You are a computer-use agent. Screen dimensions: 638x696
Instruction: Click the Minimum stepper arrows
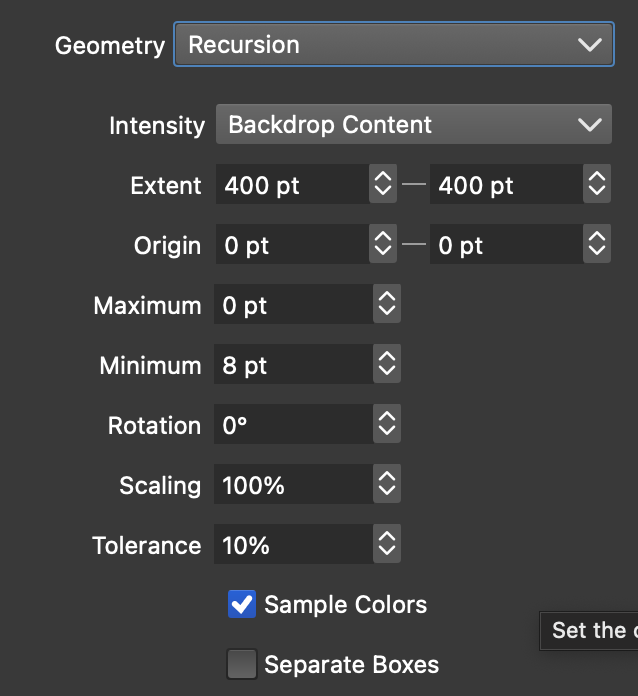[x=387, y=365]
